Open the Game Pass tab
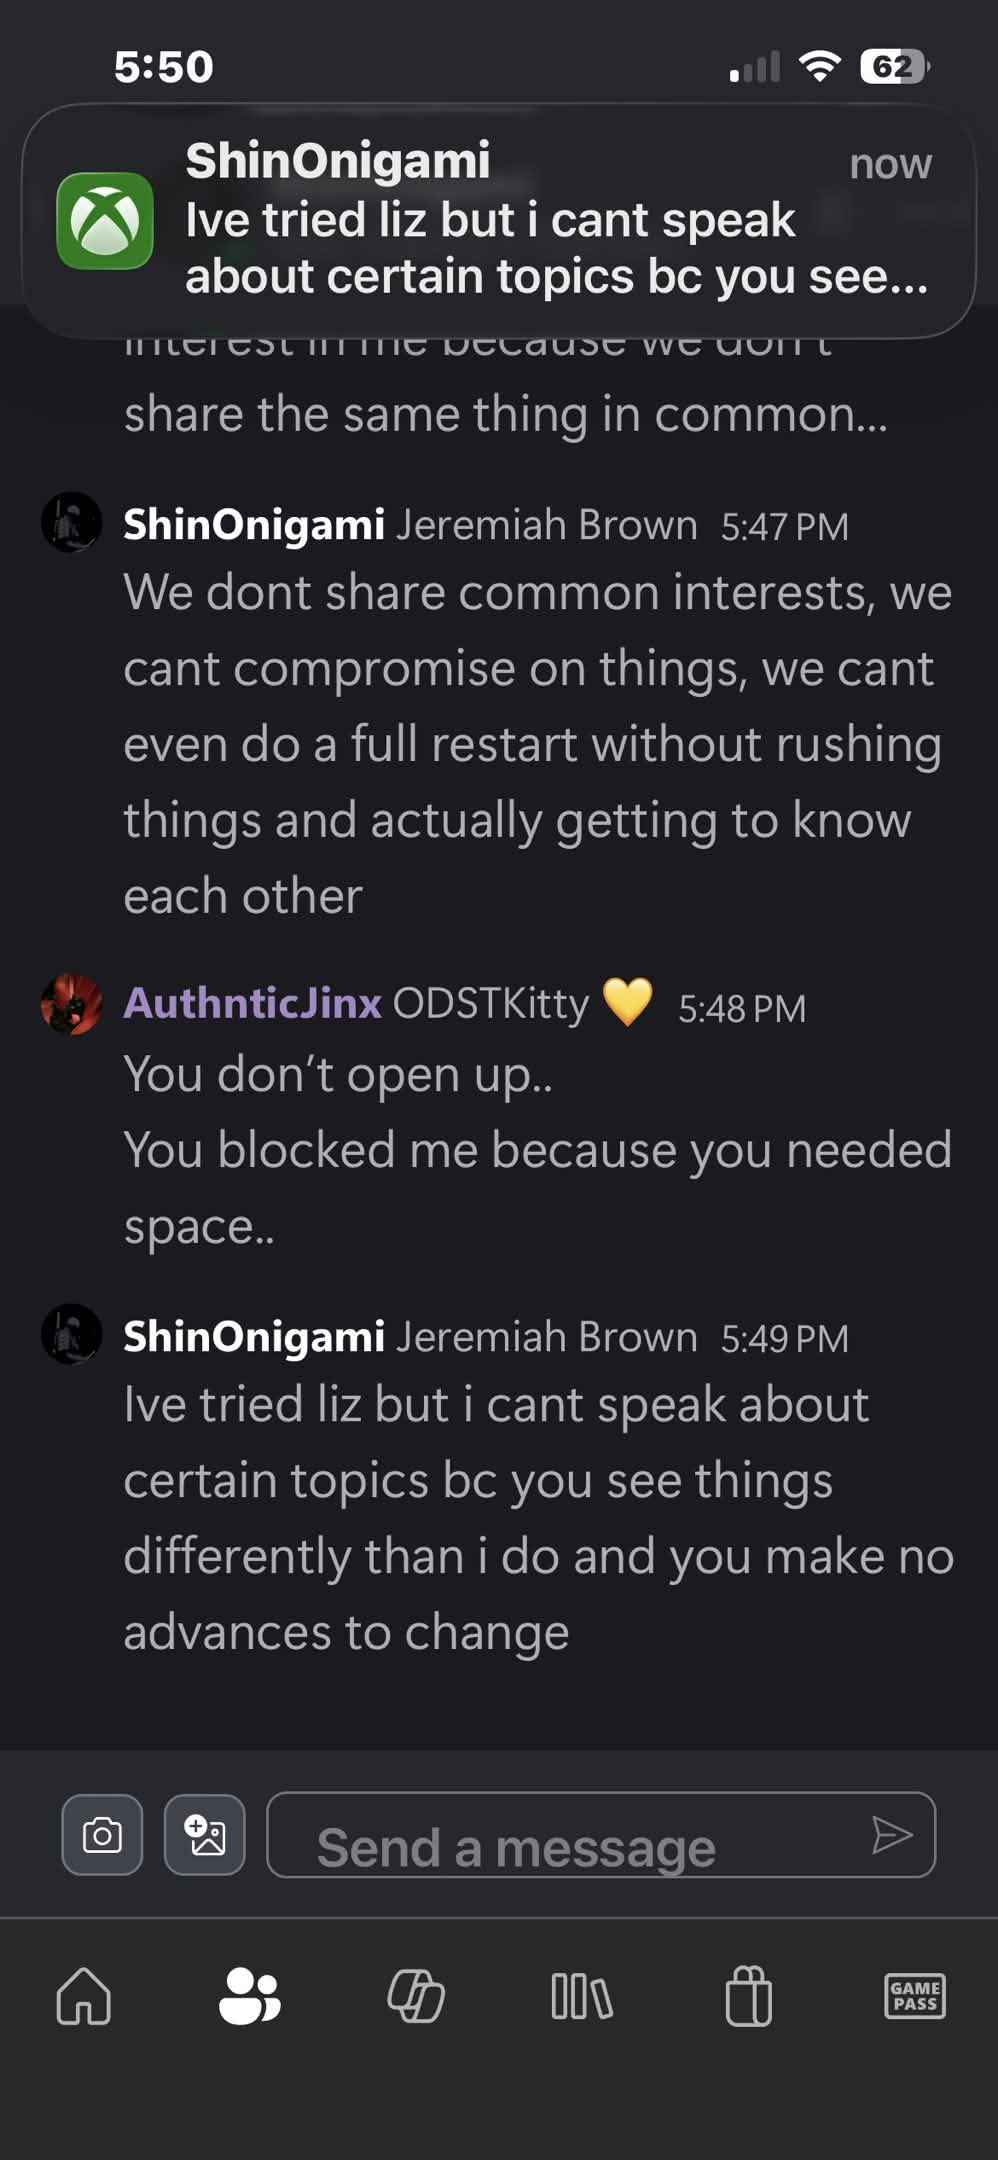 (914, 1996)
